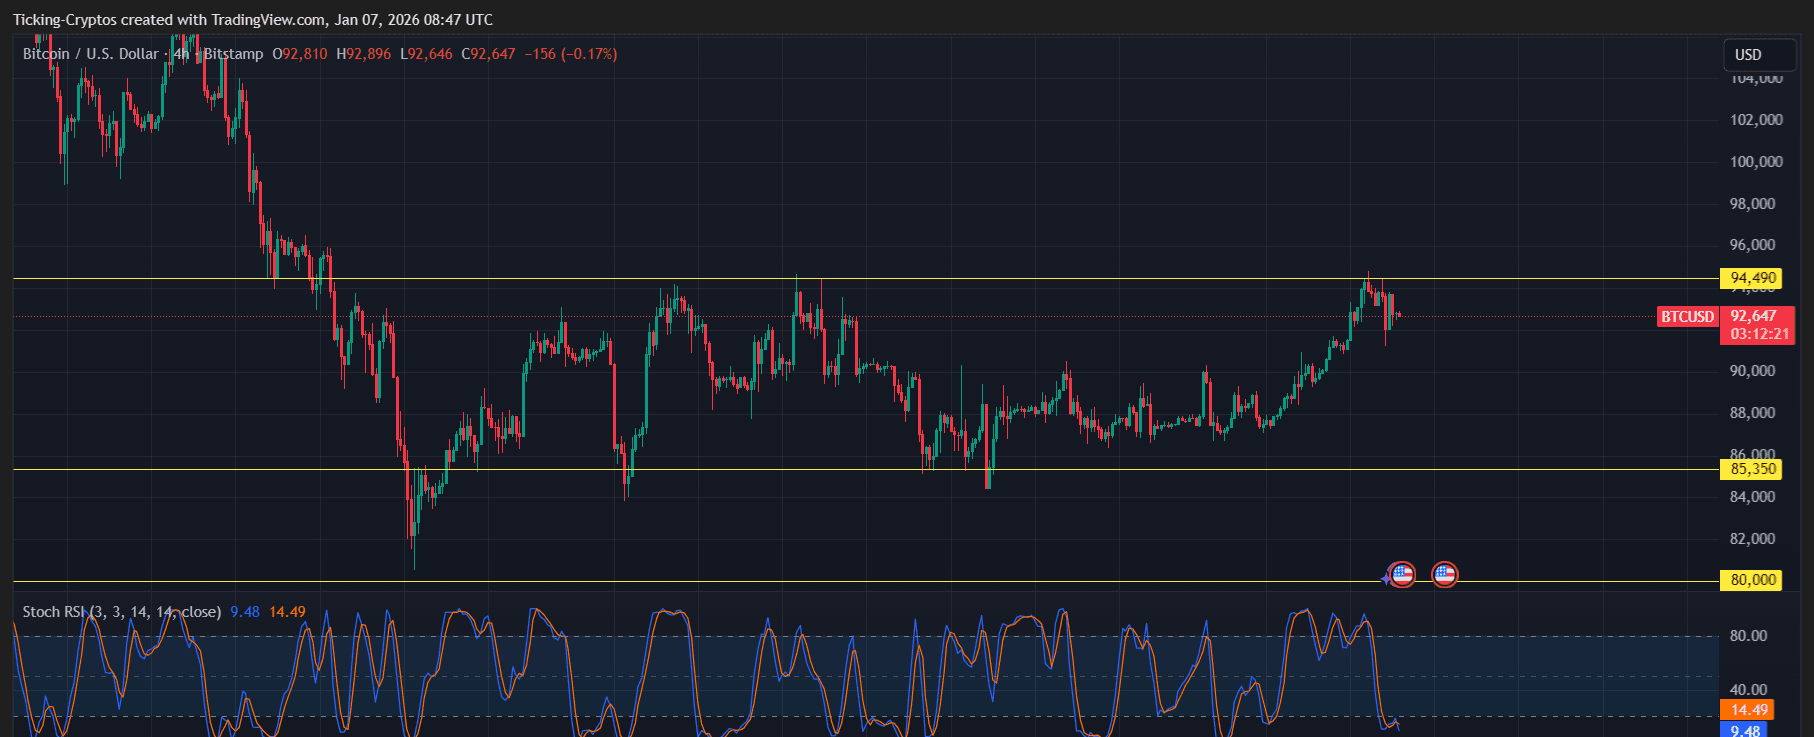Click the Bitcoin / U.S. Dollar chart title

(90, 54)
